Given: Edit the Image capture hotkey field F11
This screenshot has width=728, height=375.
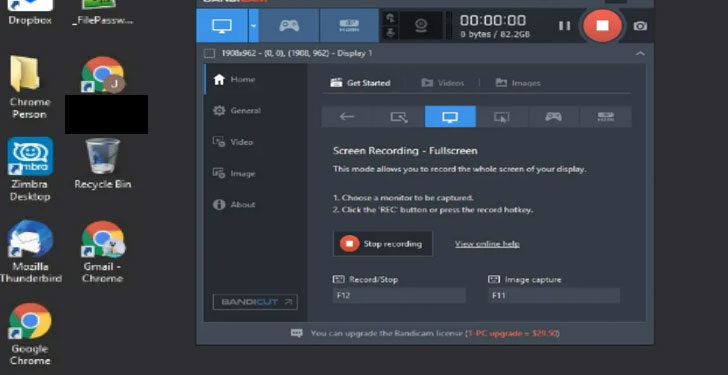Looking at the screenshot, I should [x=554, y=295].
